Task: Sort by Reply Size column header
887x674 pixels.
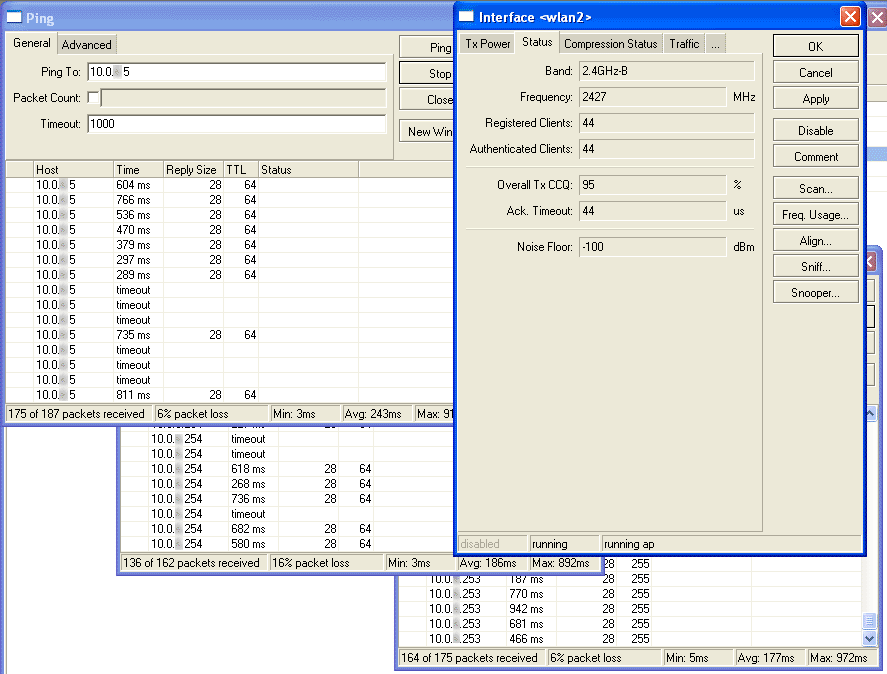Action: point(193,170)
